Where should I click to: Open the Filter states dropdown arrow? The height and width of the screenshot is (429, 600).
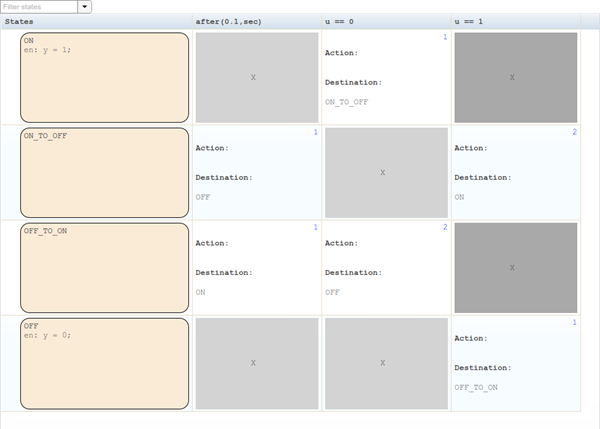pyautogui.click(x=85, y=7)
